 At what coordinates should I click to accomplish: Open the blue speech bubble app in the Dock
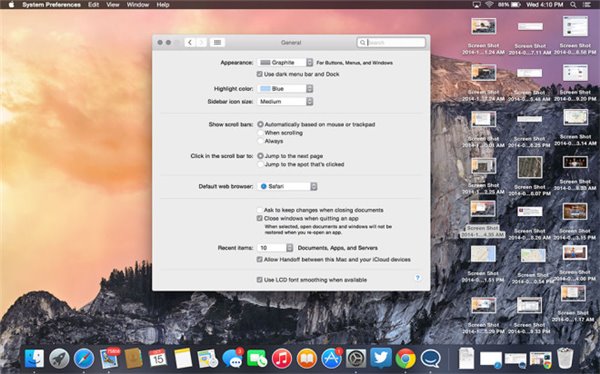point(430,359)
